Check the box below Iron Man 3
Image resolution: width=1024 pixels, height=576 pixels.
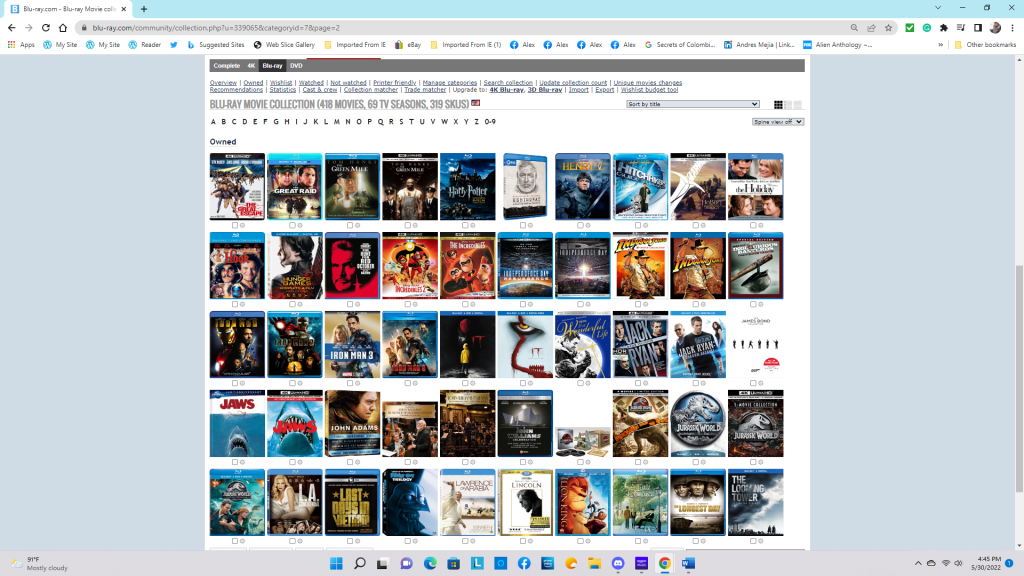[x=349, y=383]
